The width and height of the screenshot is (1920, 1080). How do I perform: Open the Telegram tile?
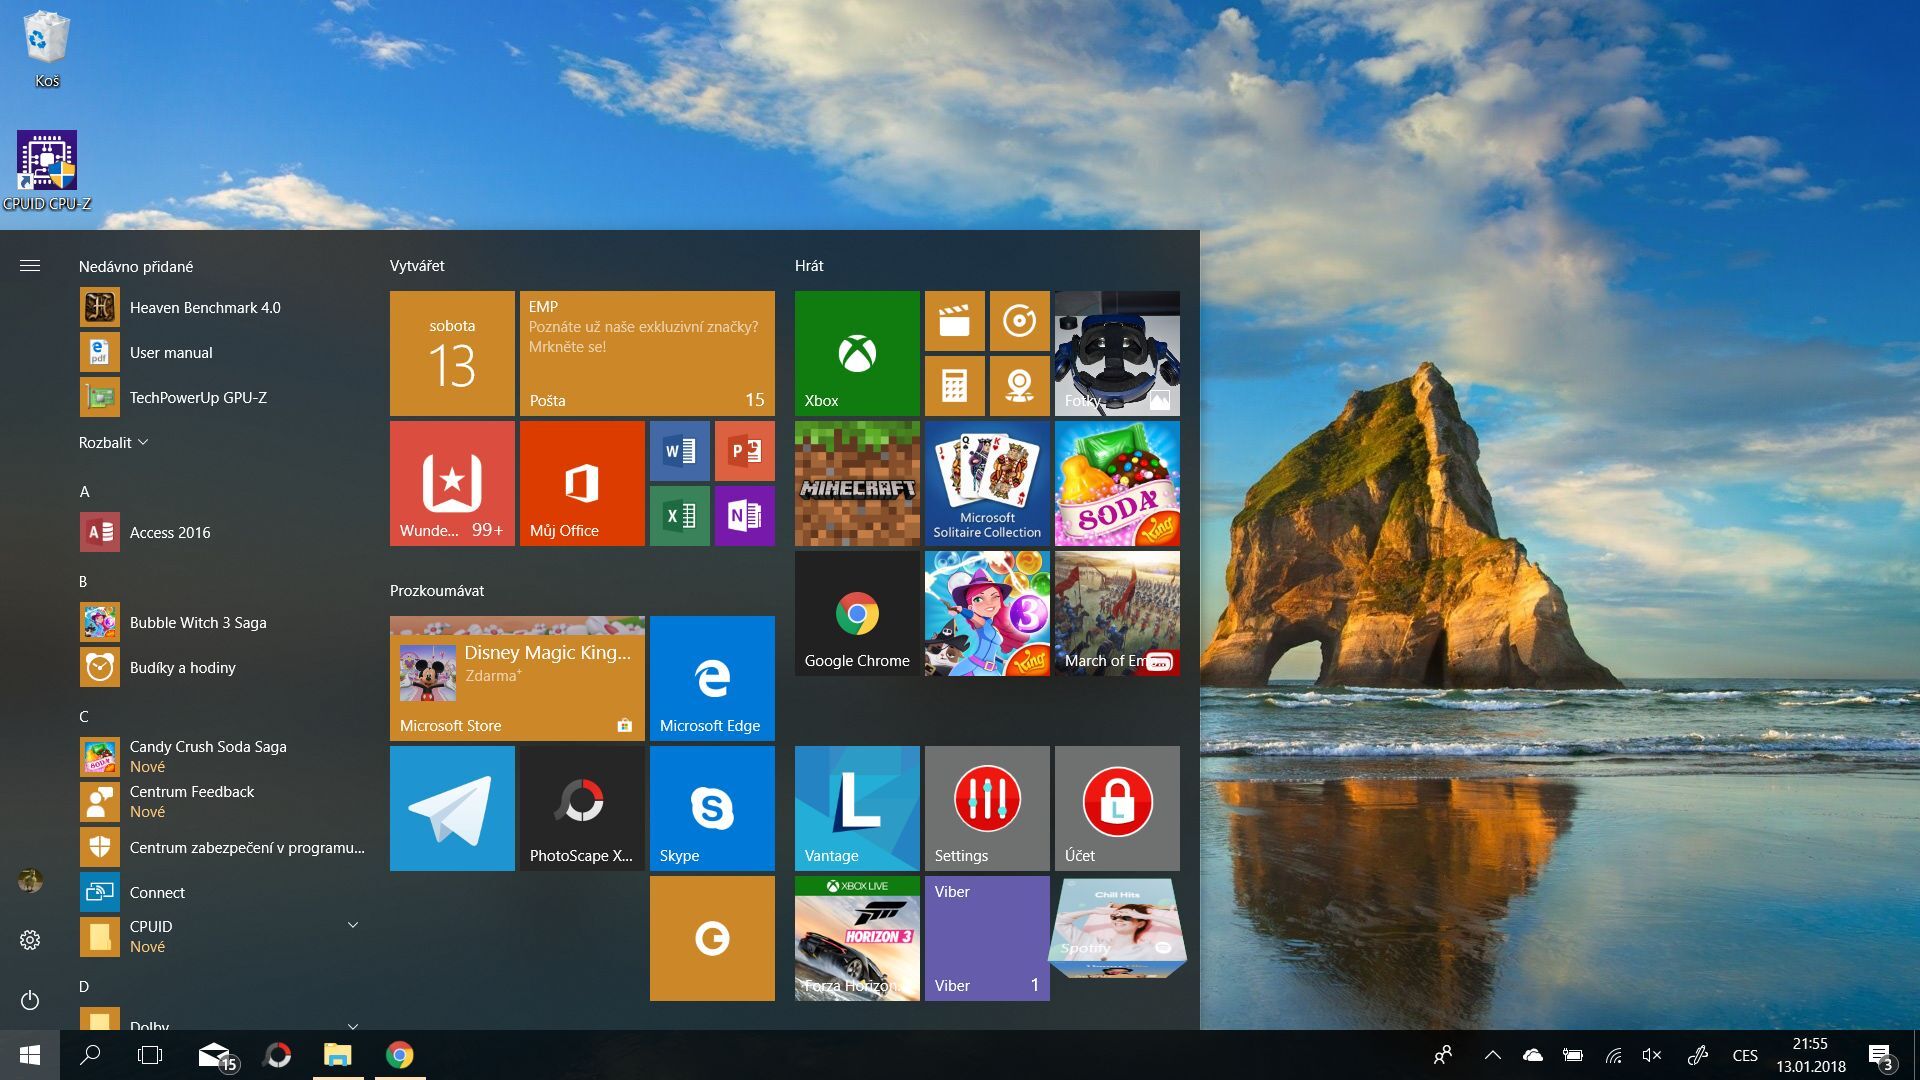(x=452, y=807)
